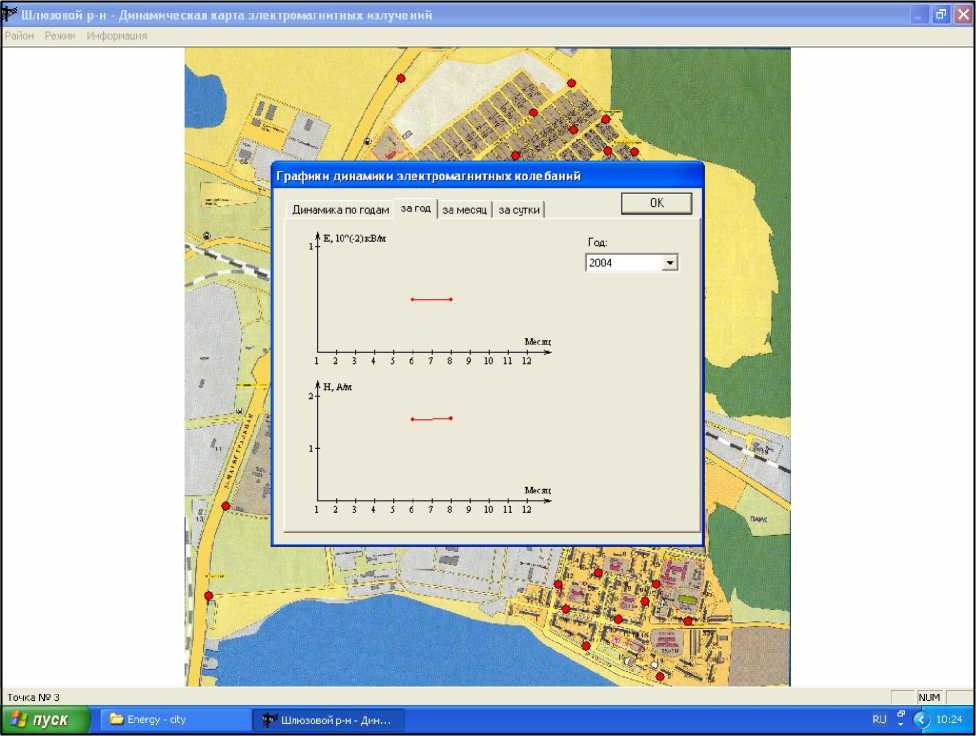This screenshot has width=976, height=736.
Task: Click the Energy - city folder taskbar icon
Action: pyautogui.click(x=117, y=719)
